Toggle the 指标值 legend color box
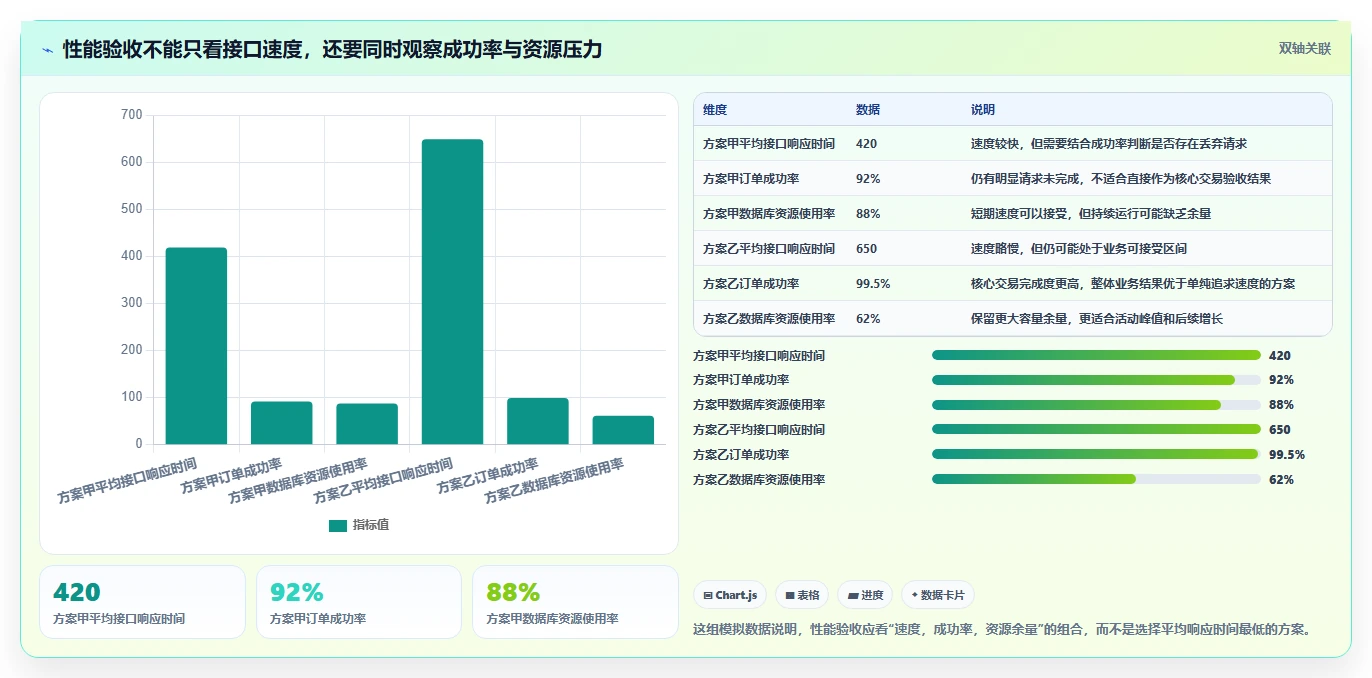 pyautogui.click(x=337, y=525)
